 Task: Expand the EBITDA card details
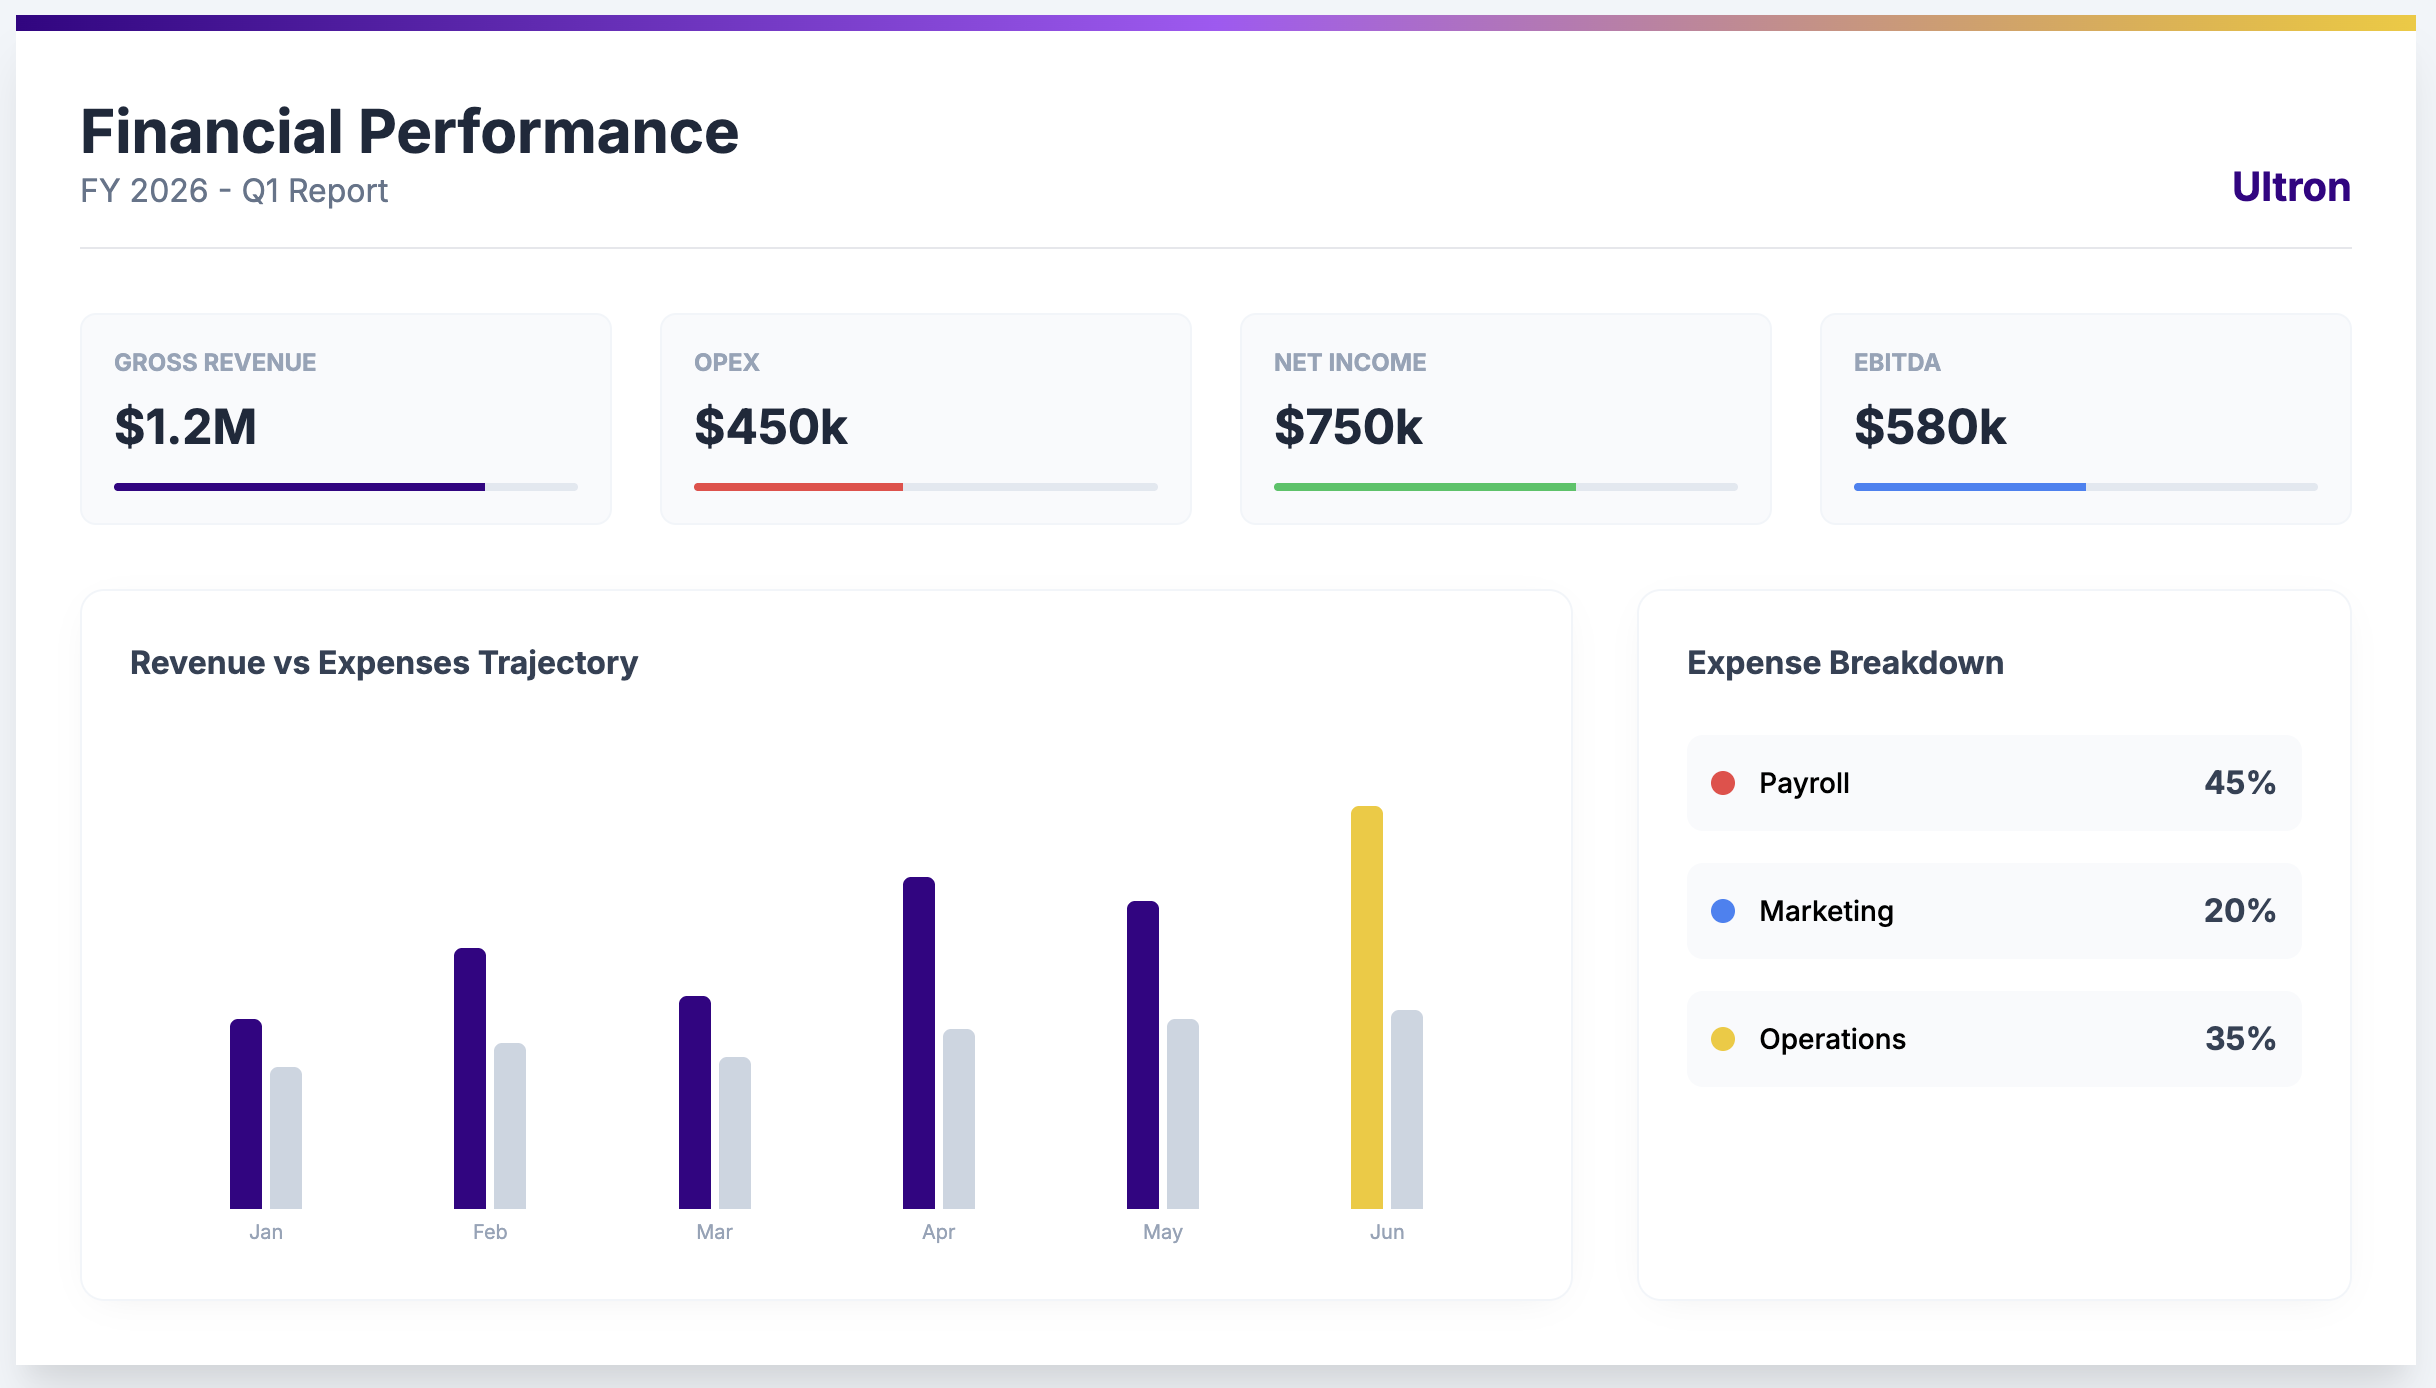pyautogui.click(x=2085, y=418)
